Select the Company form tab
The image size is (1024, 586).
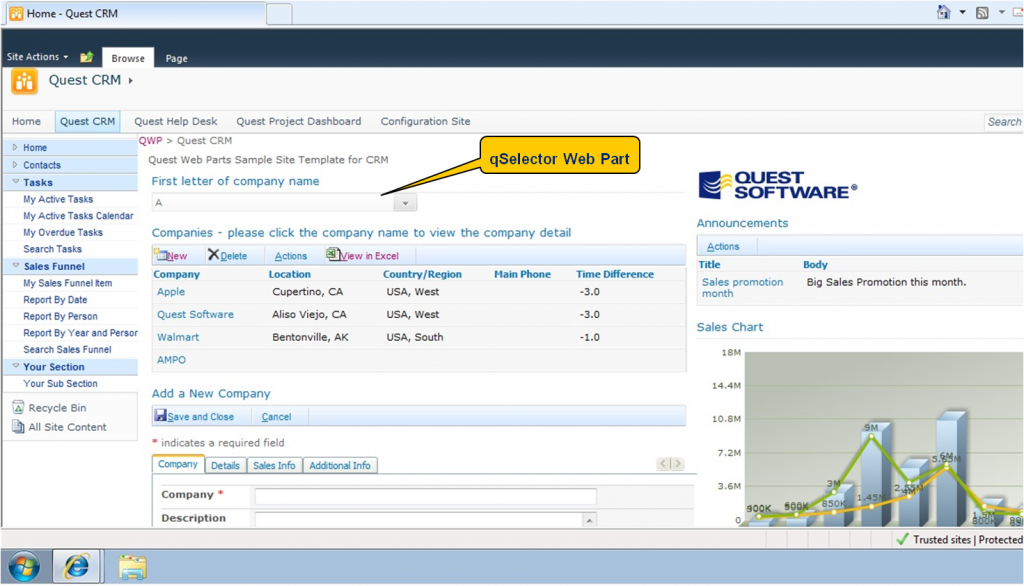point(178,464)
